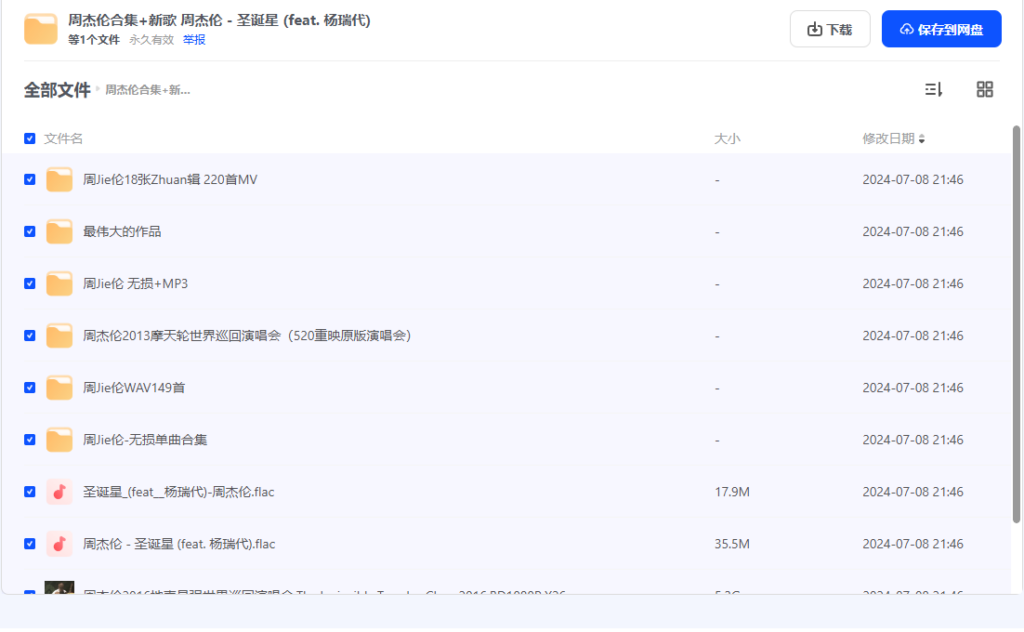This screenshot has width=1024, height=632.
Task: Click the 大小 column header
Action: point(727,138)
